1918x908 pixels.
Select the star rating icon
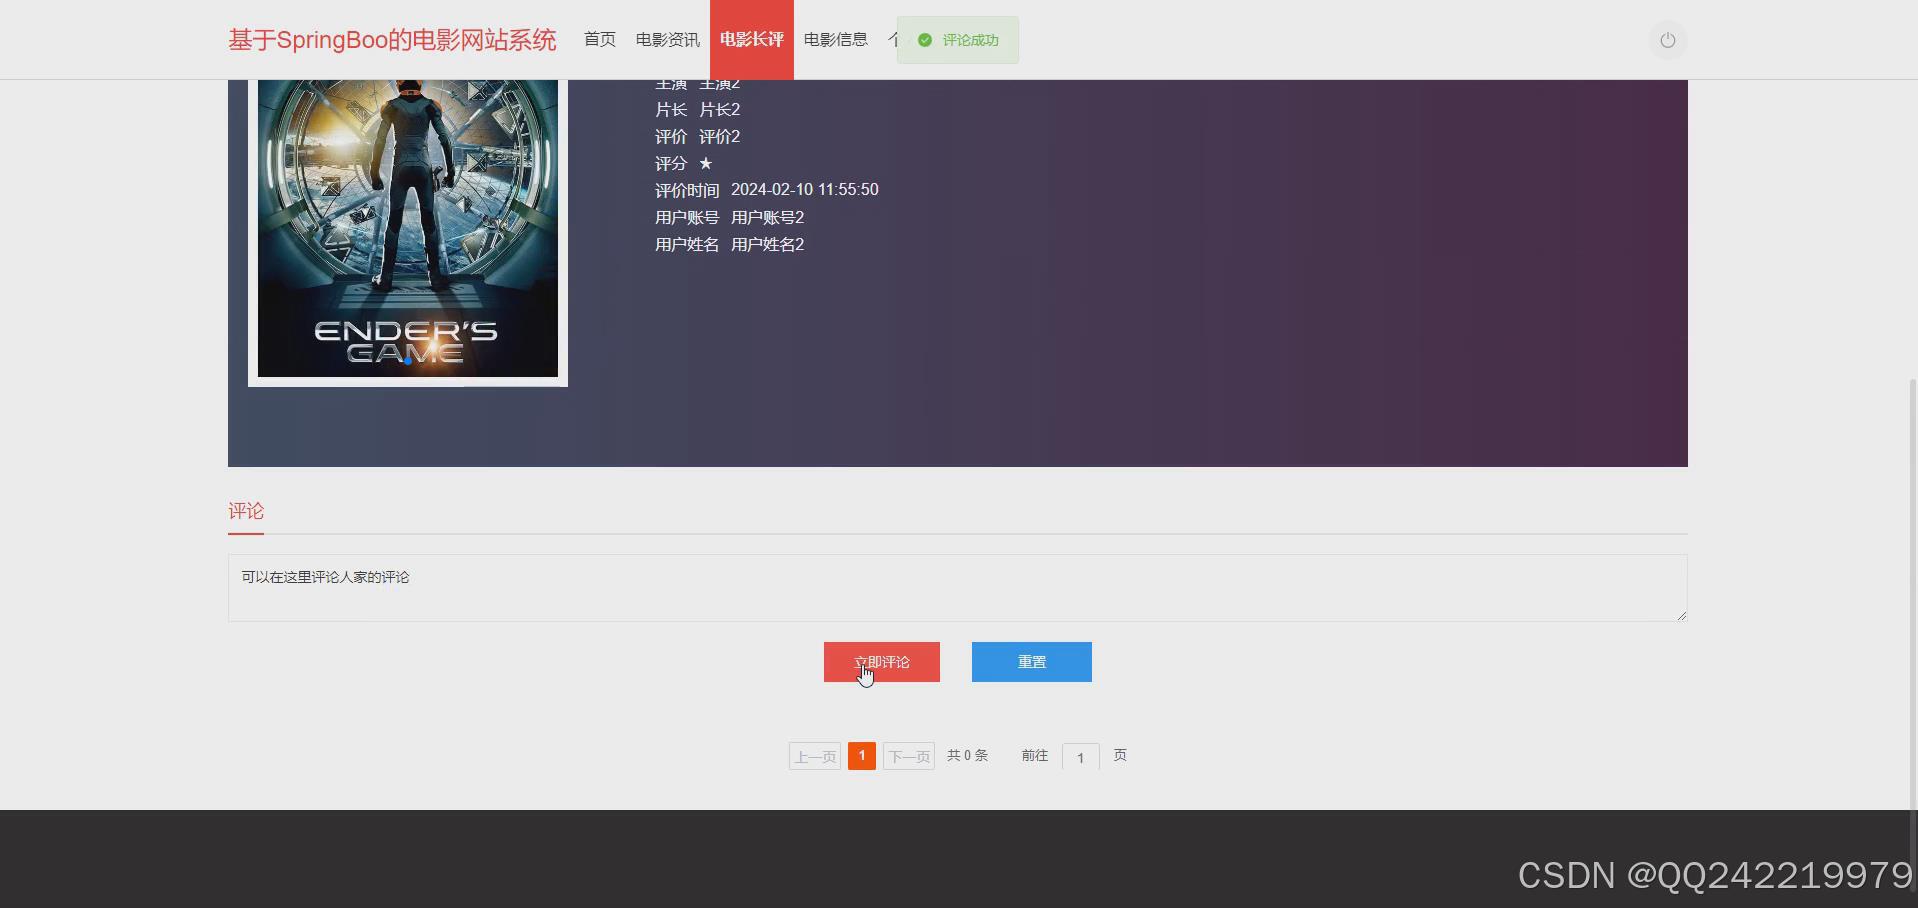click(x=706, y=163)
